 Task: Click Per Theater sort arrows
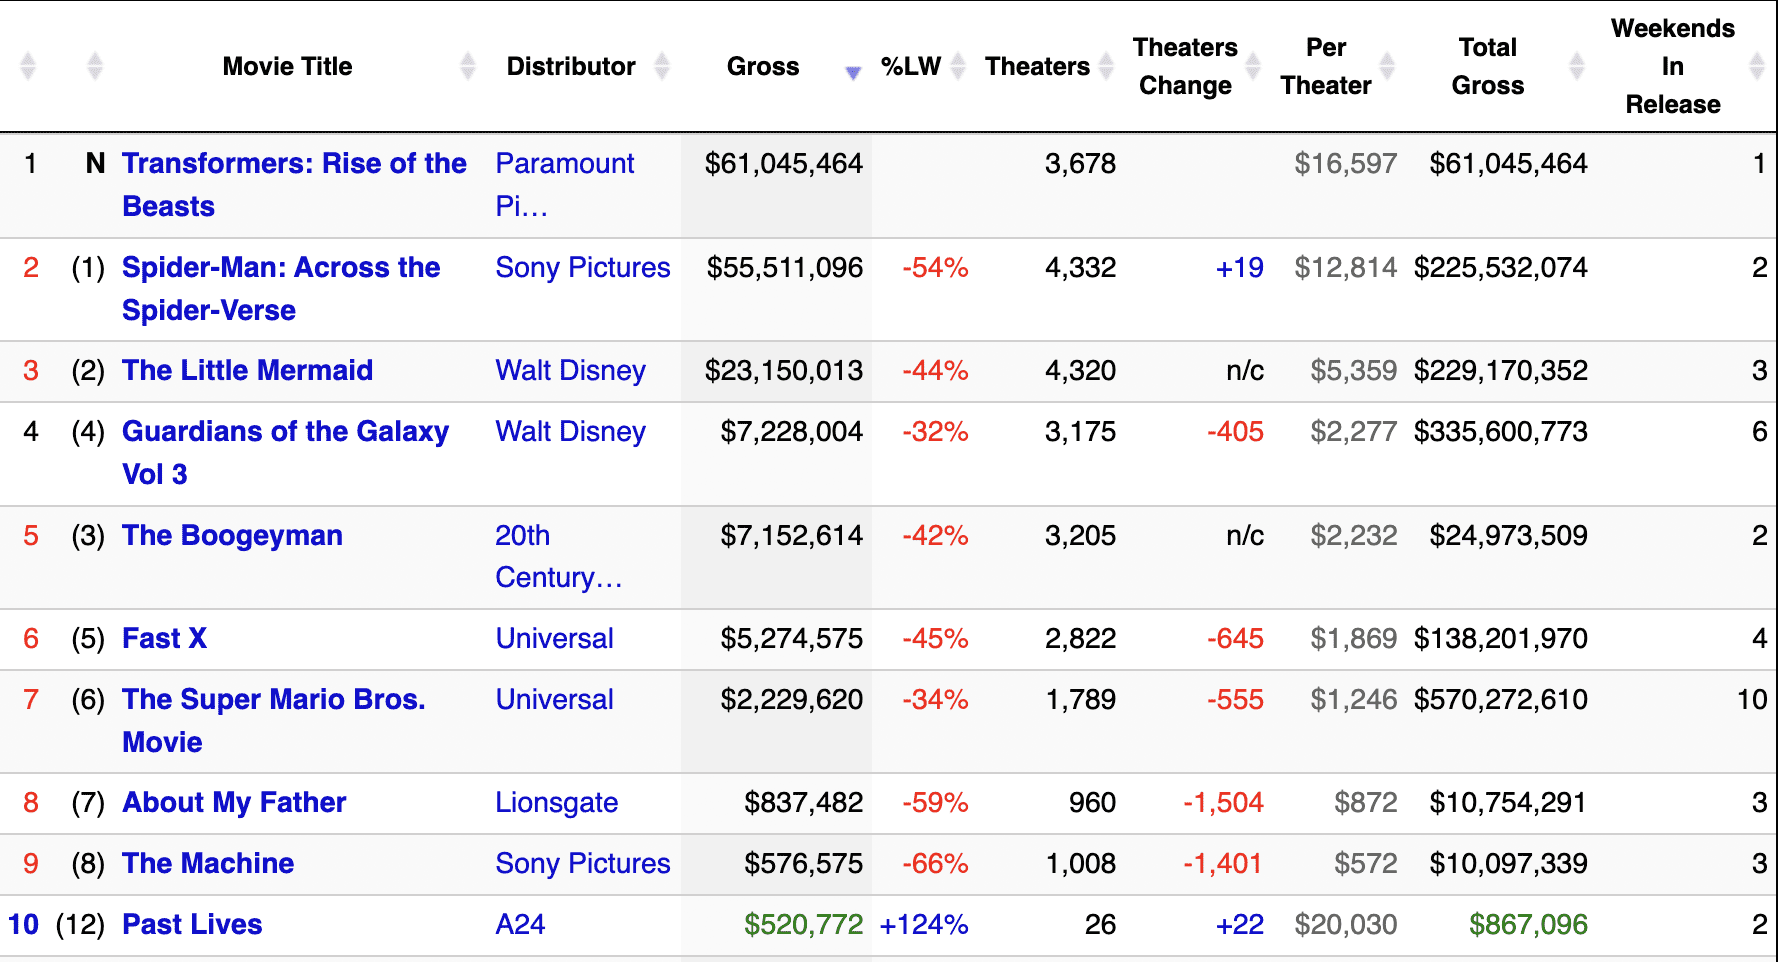pos(1387,66)
